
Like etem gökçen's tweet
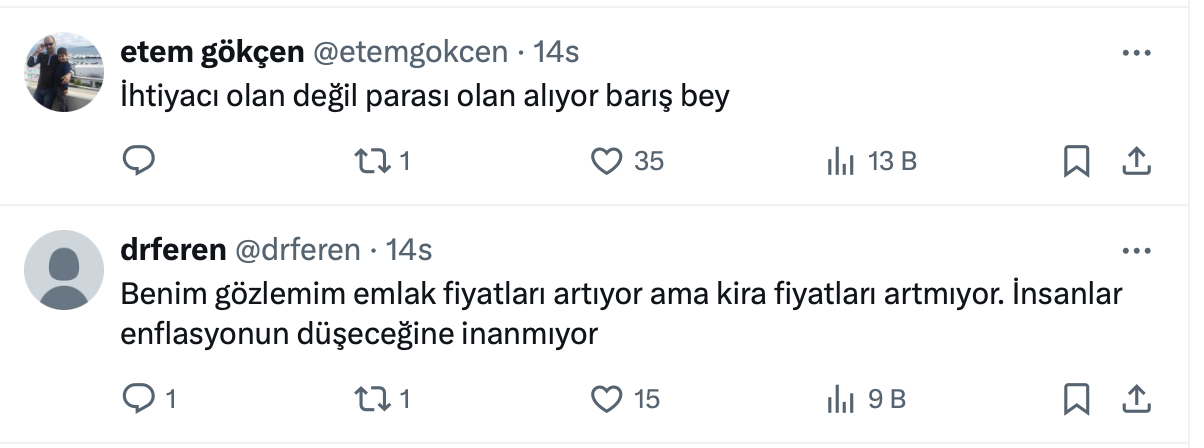[x=607, y=161]
